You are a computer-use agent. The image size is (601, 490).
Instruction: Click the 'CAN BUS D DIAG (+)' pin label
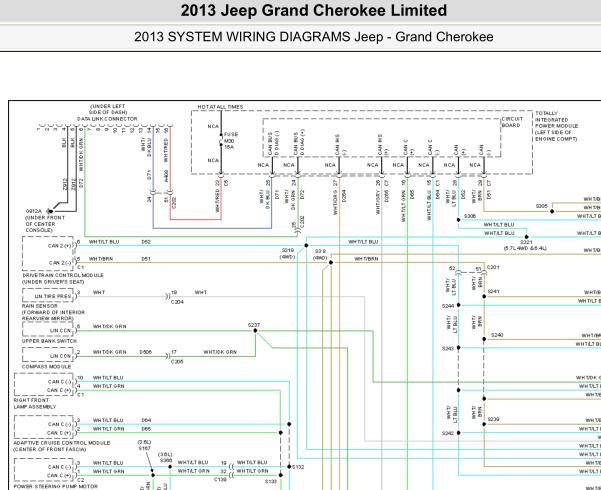tap(299, 143)
